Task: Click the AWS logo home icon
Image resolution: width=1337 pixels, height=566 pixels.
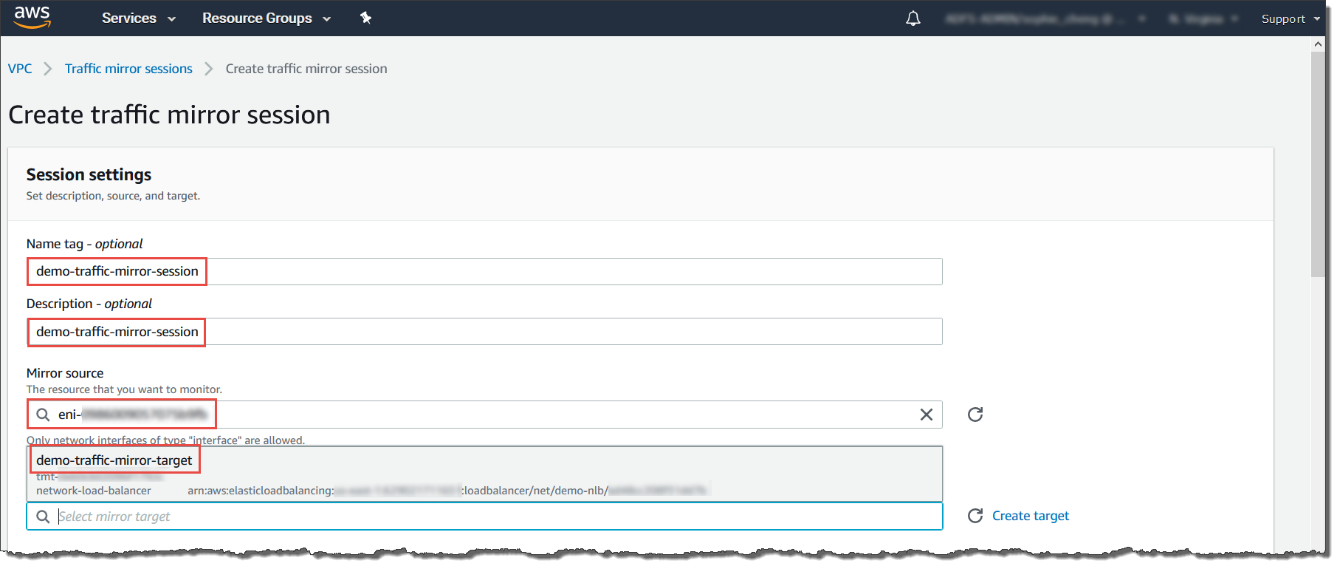Action: pyautogui.click(x=33, y=17)
